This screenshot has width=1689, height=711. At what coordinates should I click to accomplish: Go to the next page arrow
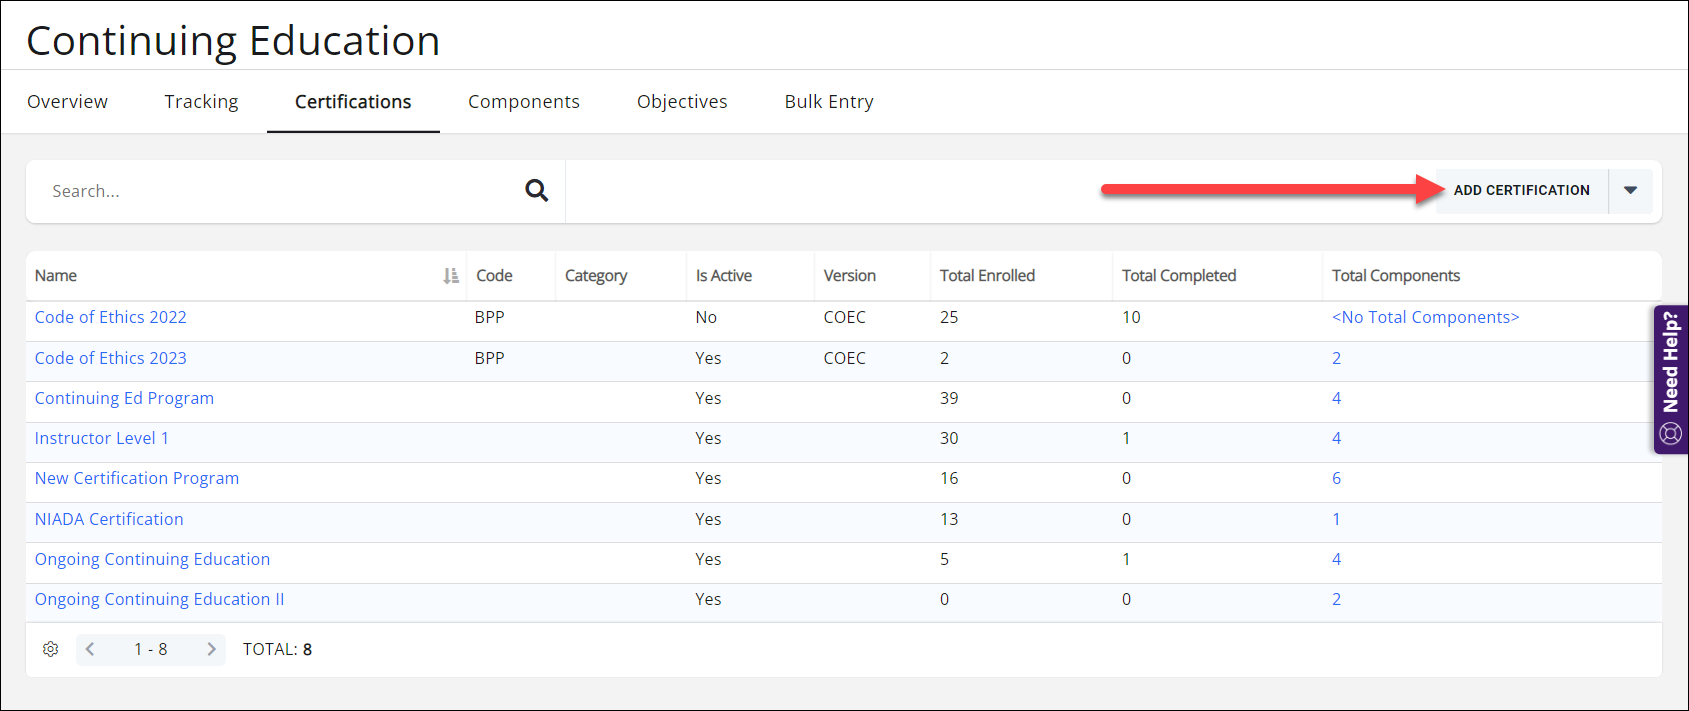tap(211, 649)
